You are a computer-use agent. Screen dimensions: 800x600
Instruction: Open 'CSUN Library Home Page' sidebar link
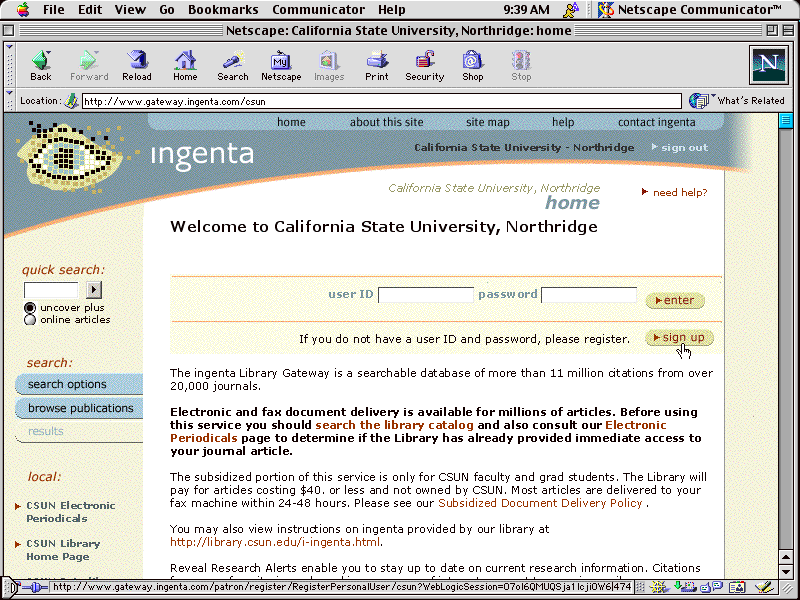[x=63, y=550]
